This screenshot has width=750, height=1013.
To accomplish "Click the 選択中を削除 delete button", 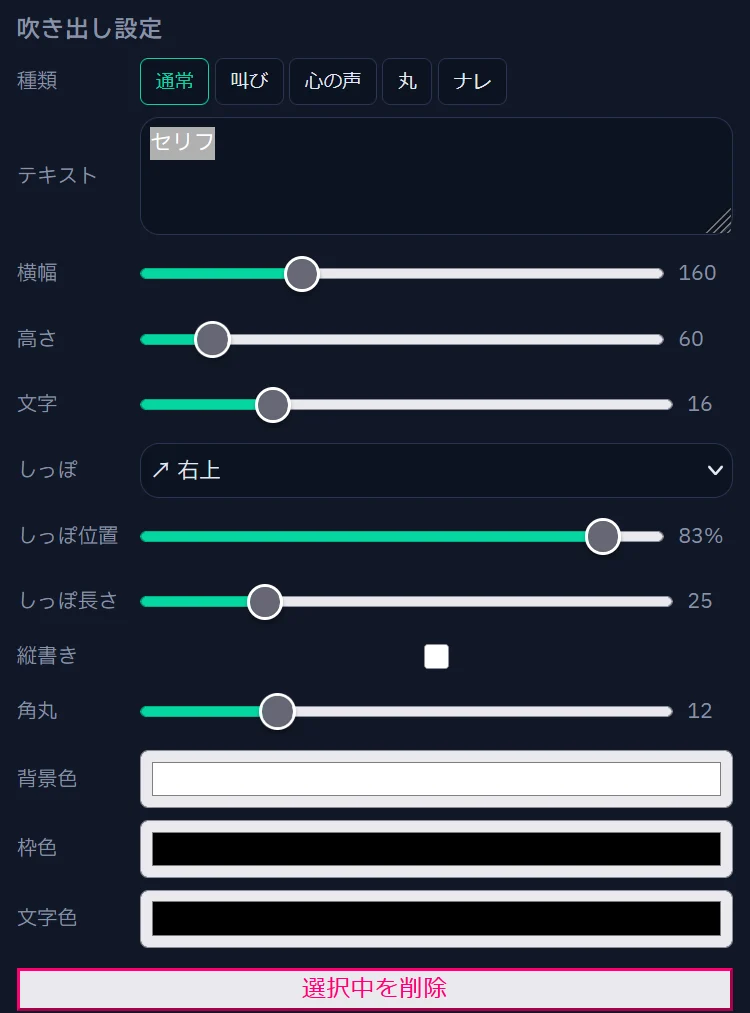I will coord(374,989).
